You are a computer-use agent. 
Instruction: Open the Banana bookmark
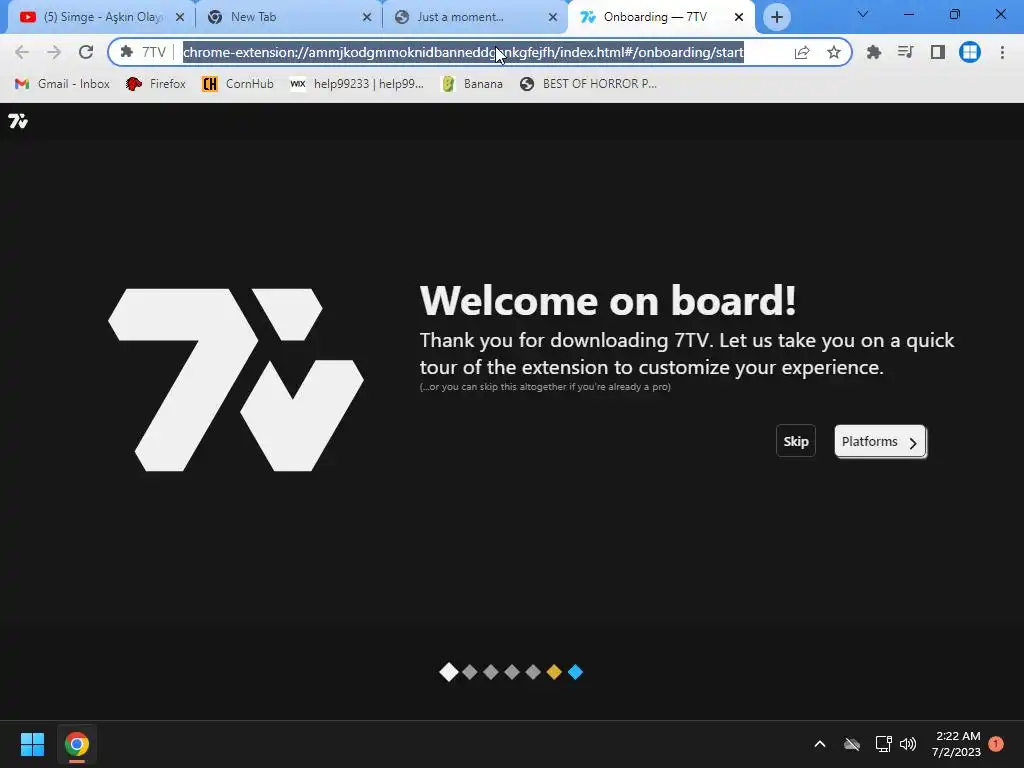tap(472, 84)
